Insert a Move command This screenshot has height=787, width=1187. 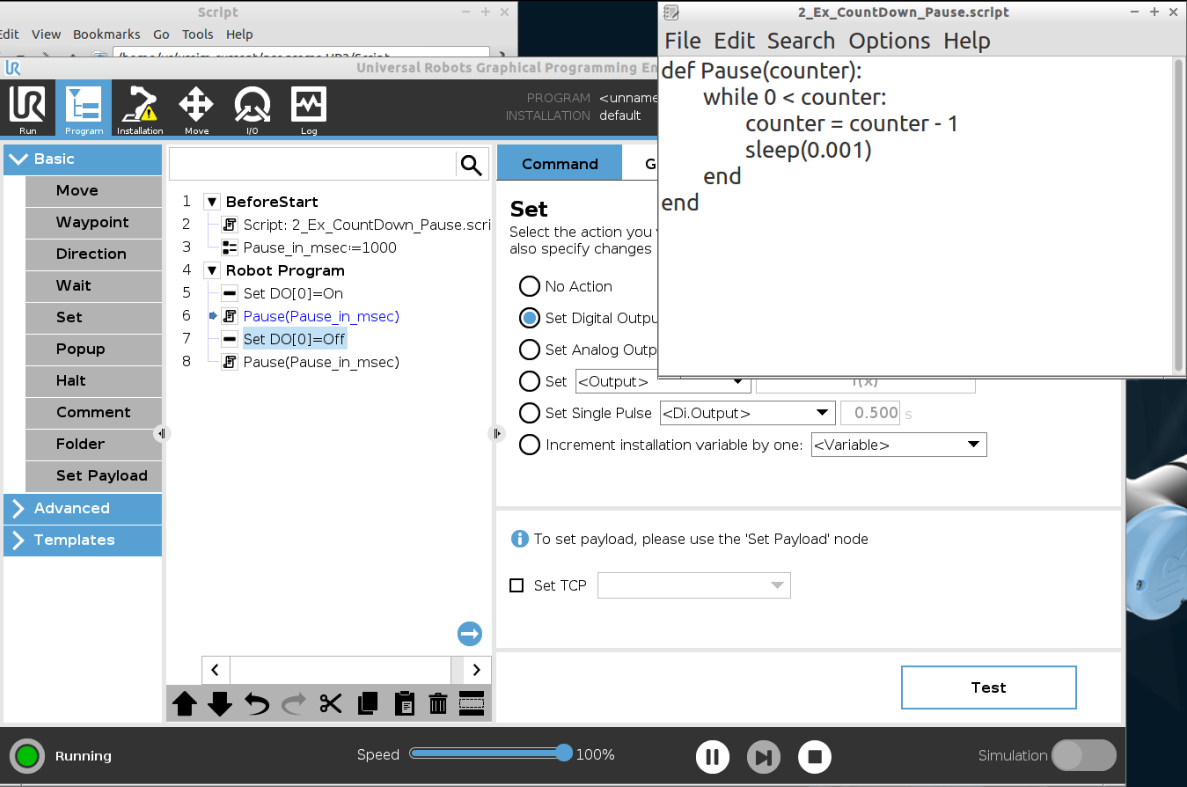[x=94, y=191]
